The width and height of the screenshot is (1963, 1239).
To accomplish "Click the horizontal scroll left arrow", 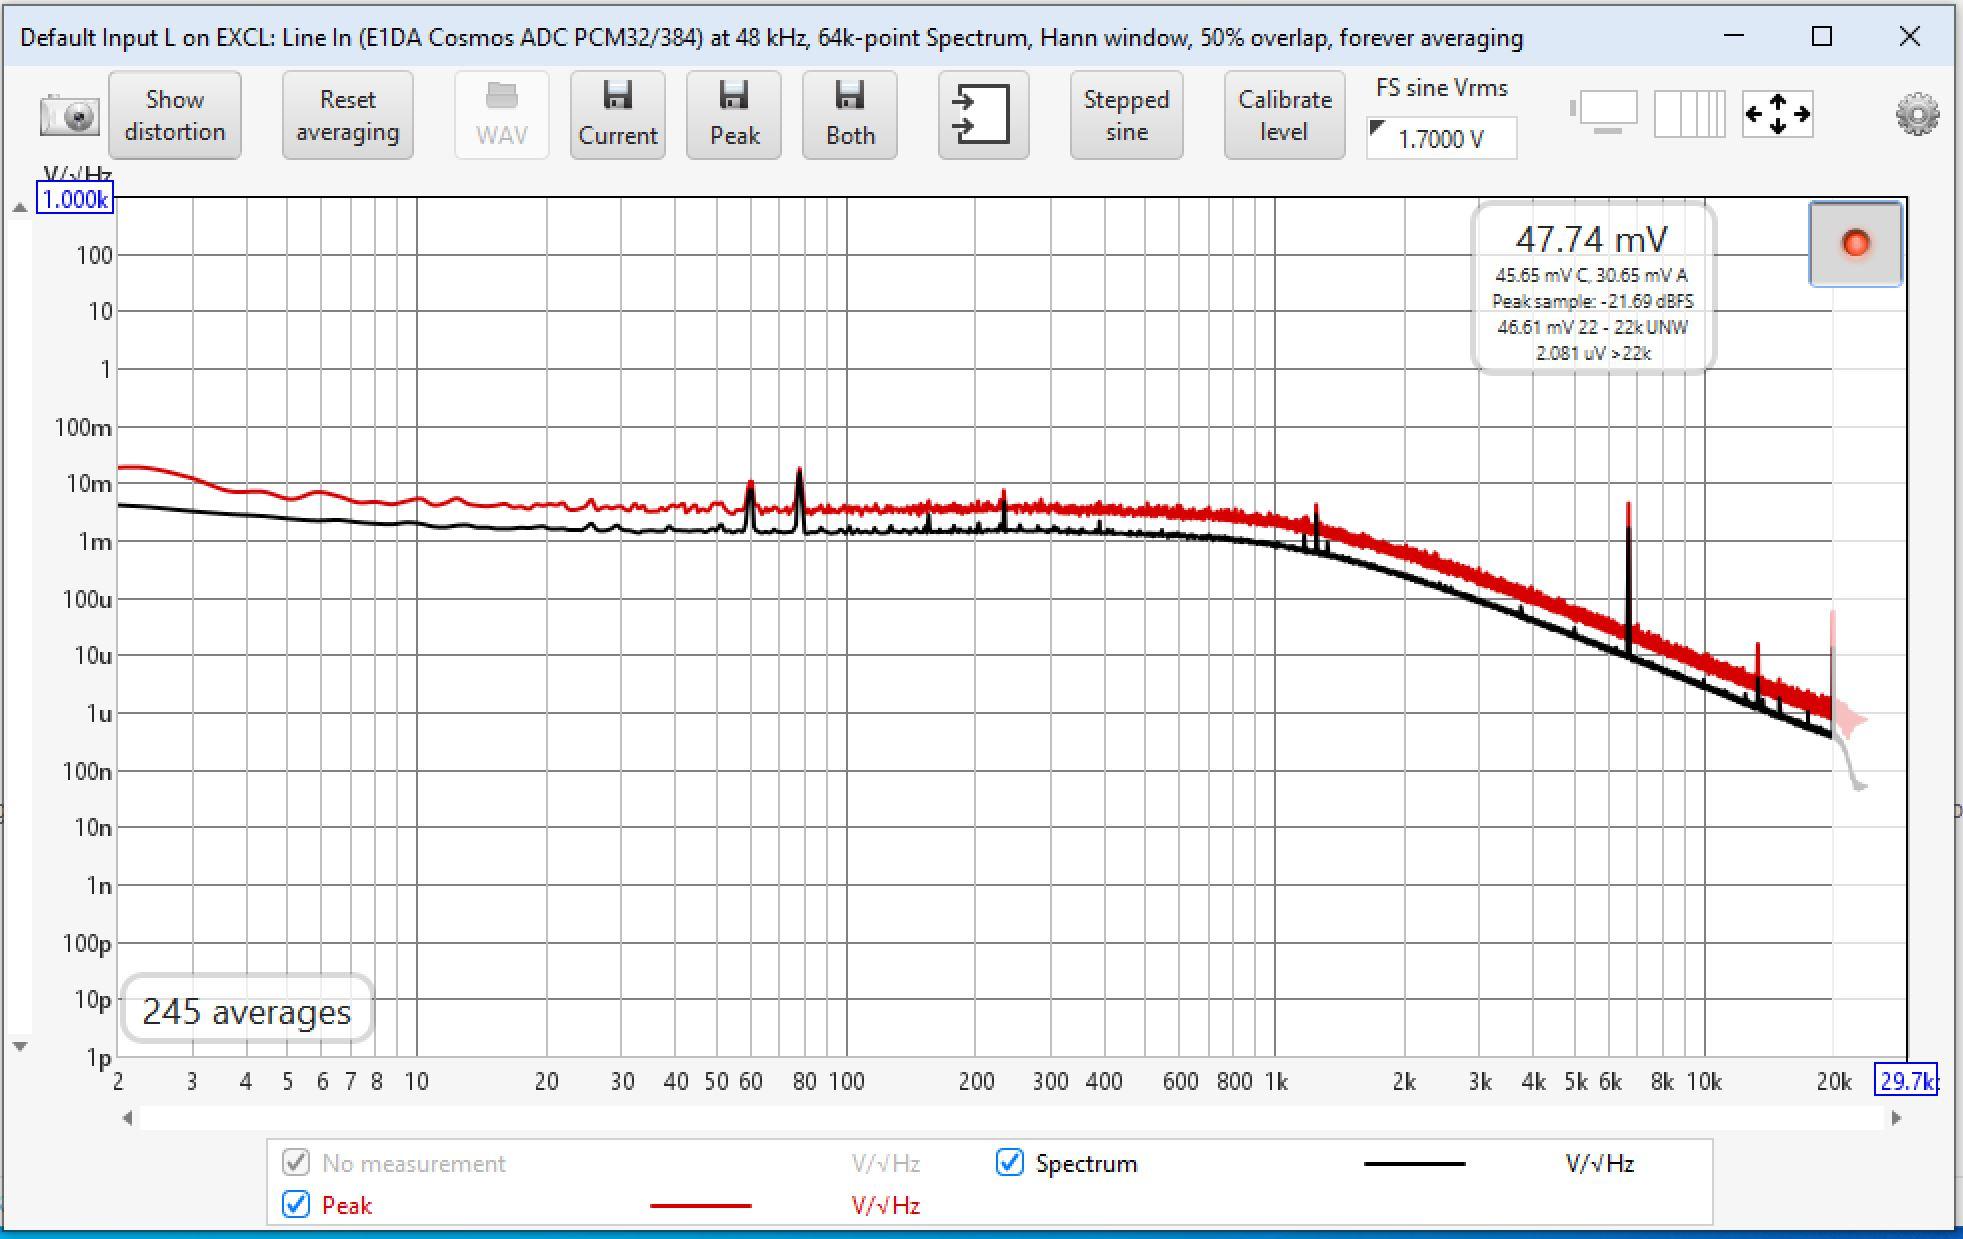I will pyautogui.click(x=127, y=1118).
